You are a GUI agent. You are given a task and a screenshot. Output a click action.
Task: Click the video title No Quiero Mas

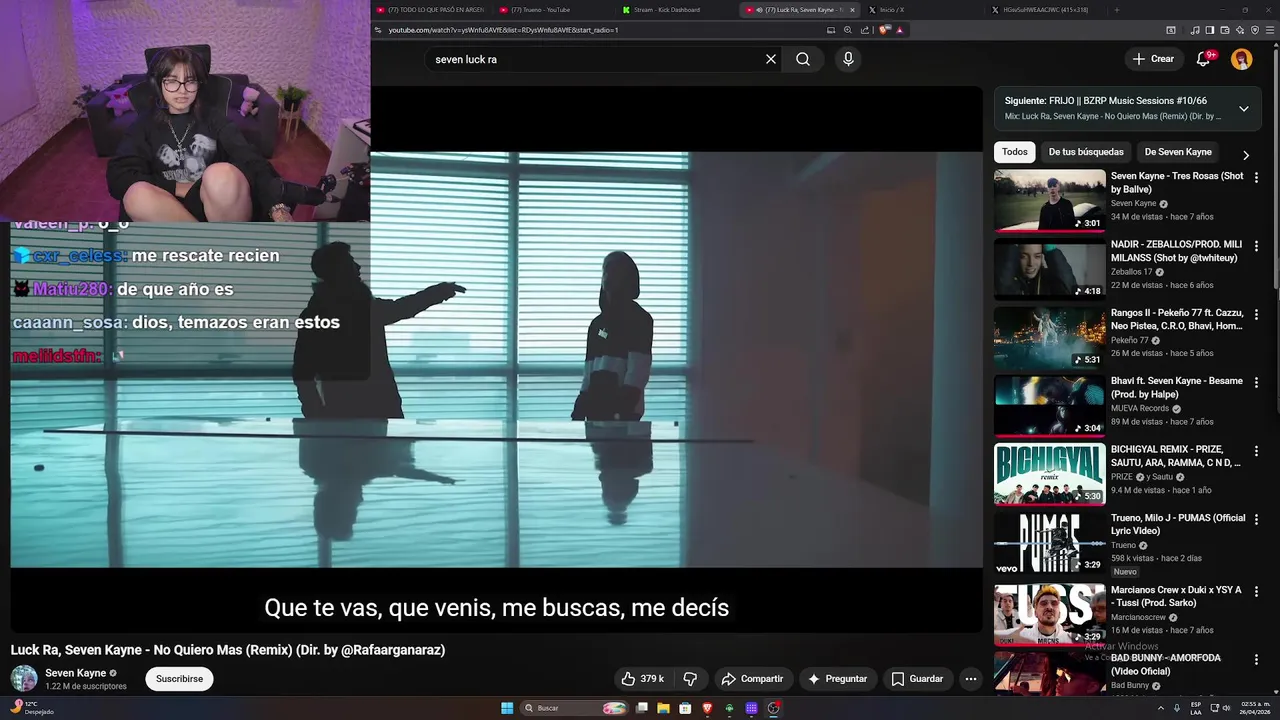228,650
